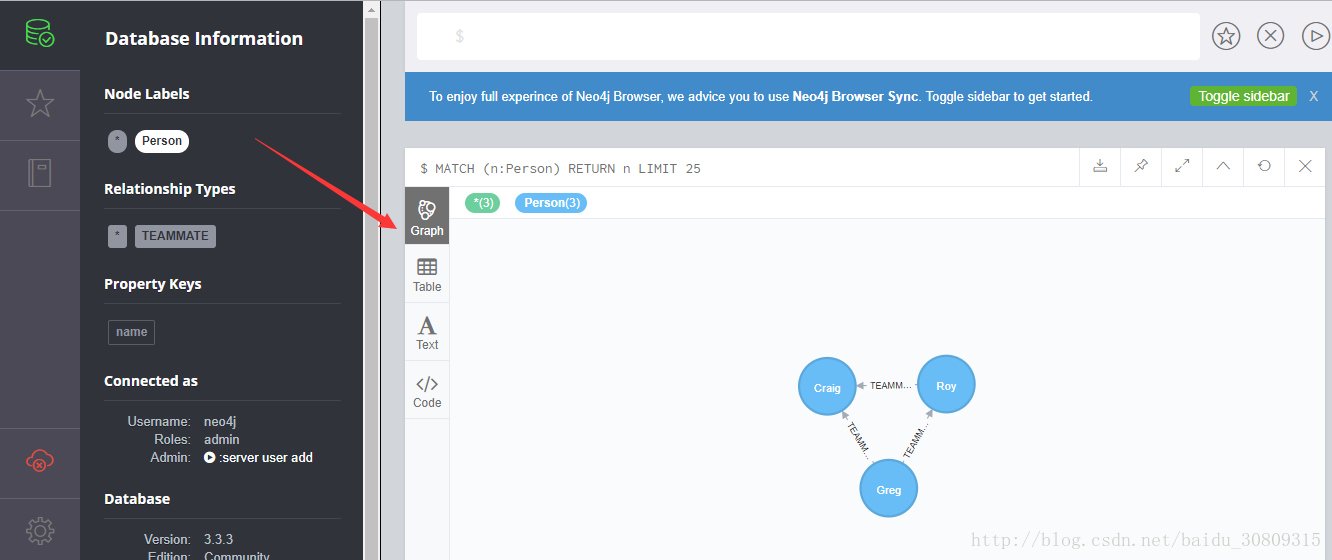Select the TEAMMATE relationship type pill
This screenshot has height=560, width=1332.
click(x=175, y=236)
